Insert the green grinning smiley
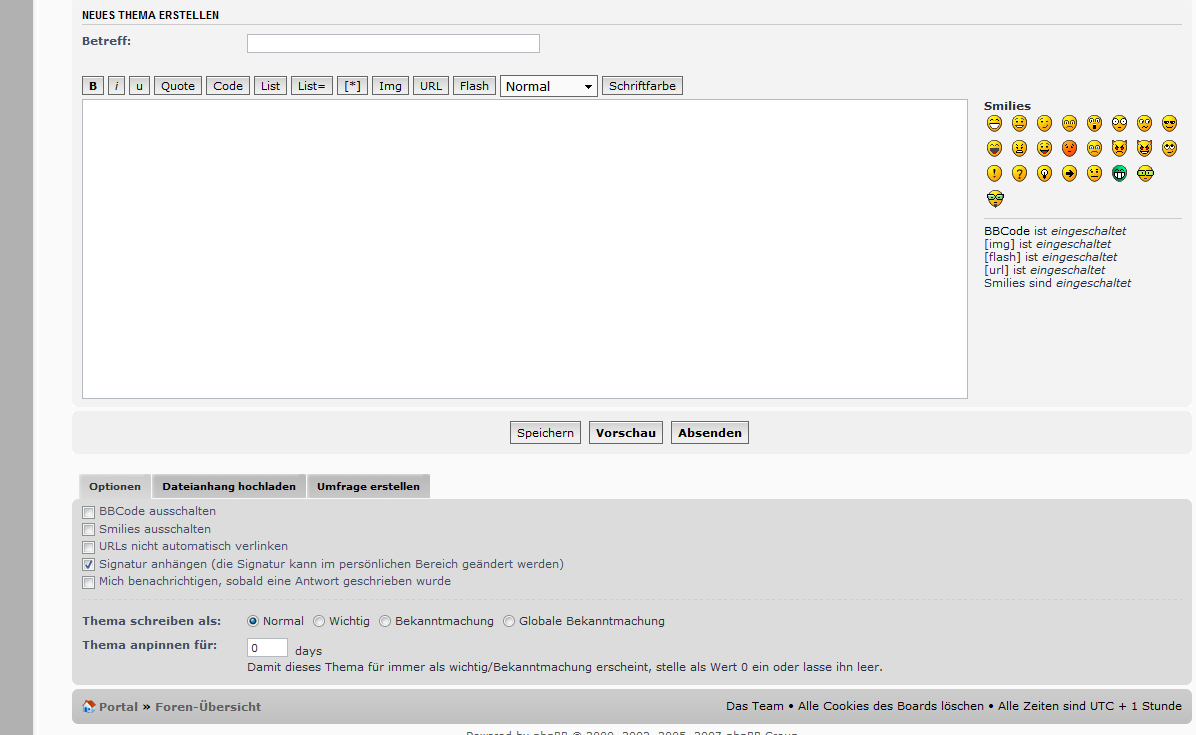The image size is (1196, 735). click(x=1119, y=173)
